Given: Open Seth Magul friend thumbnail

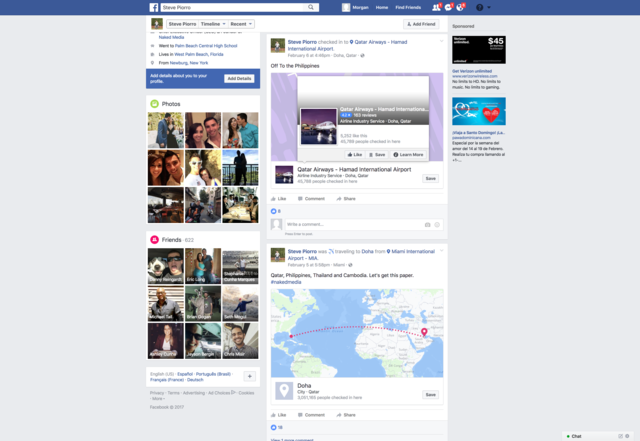Looking at the screenshot, I should pos(240,303).
